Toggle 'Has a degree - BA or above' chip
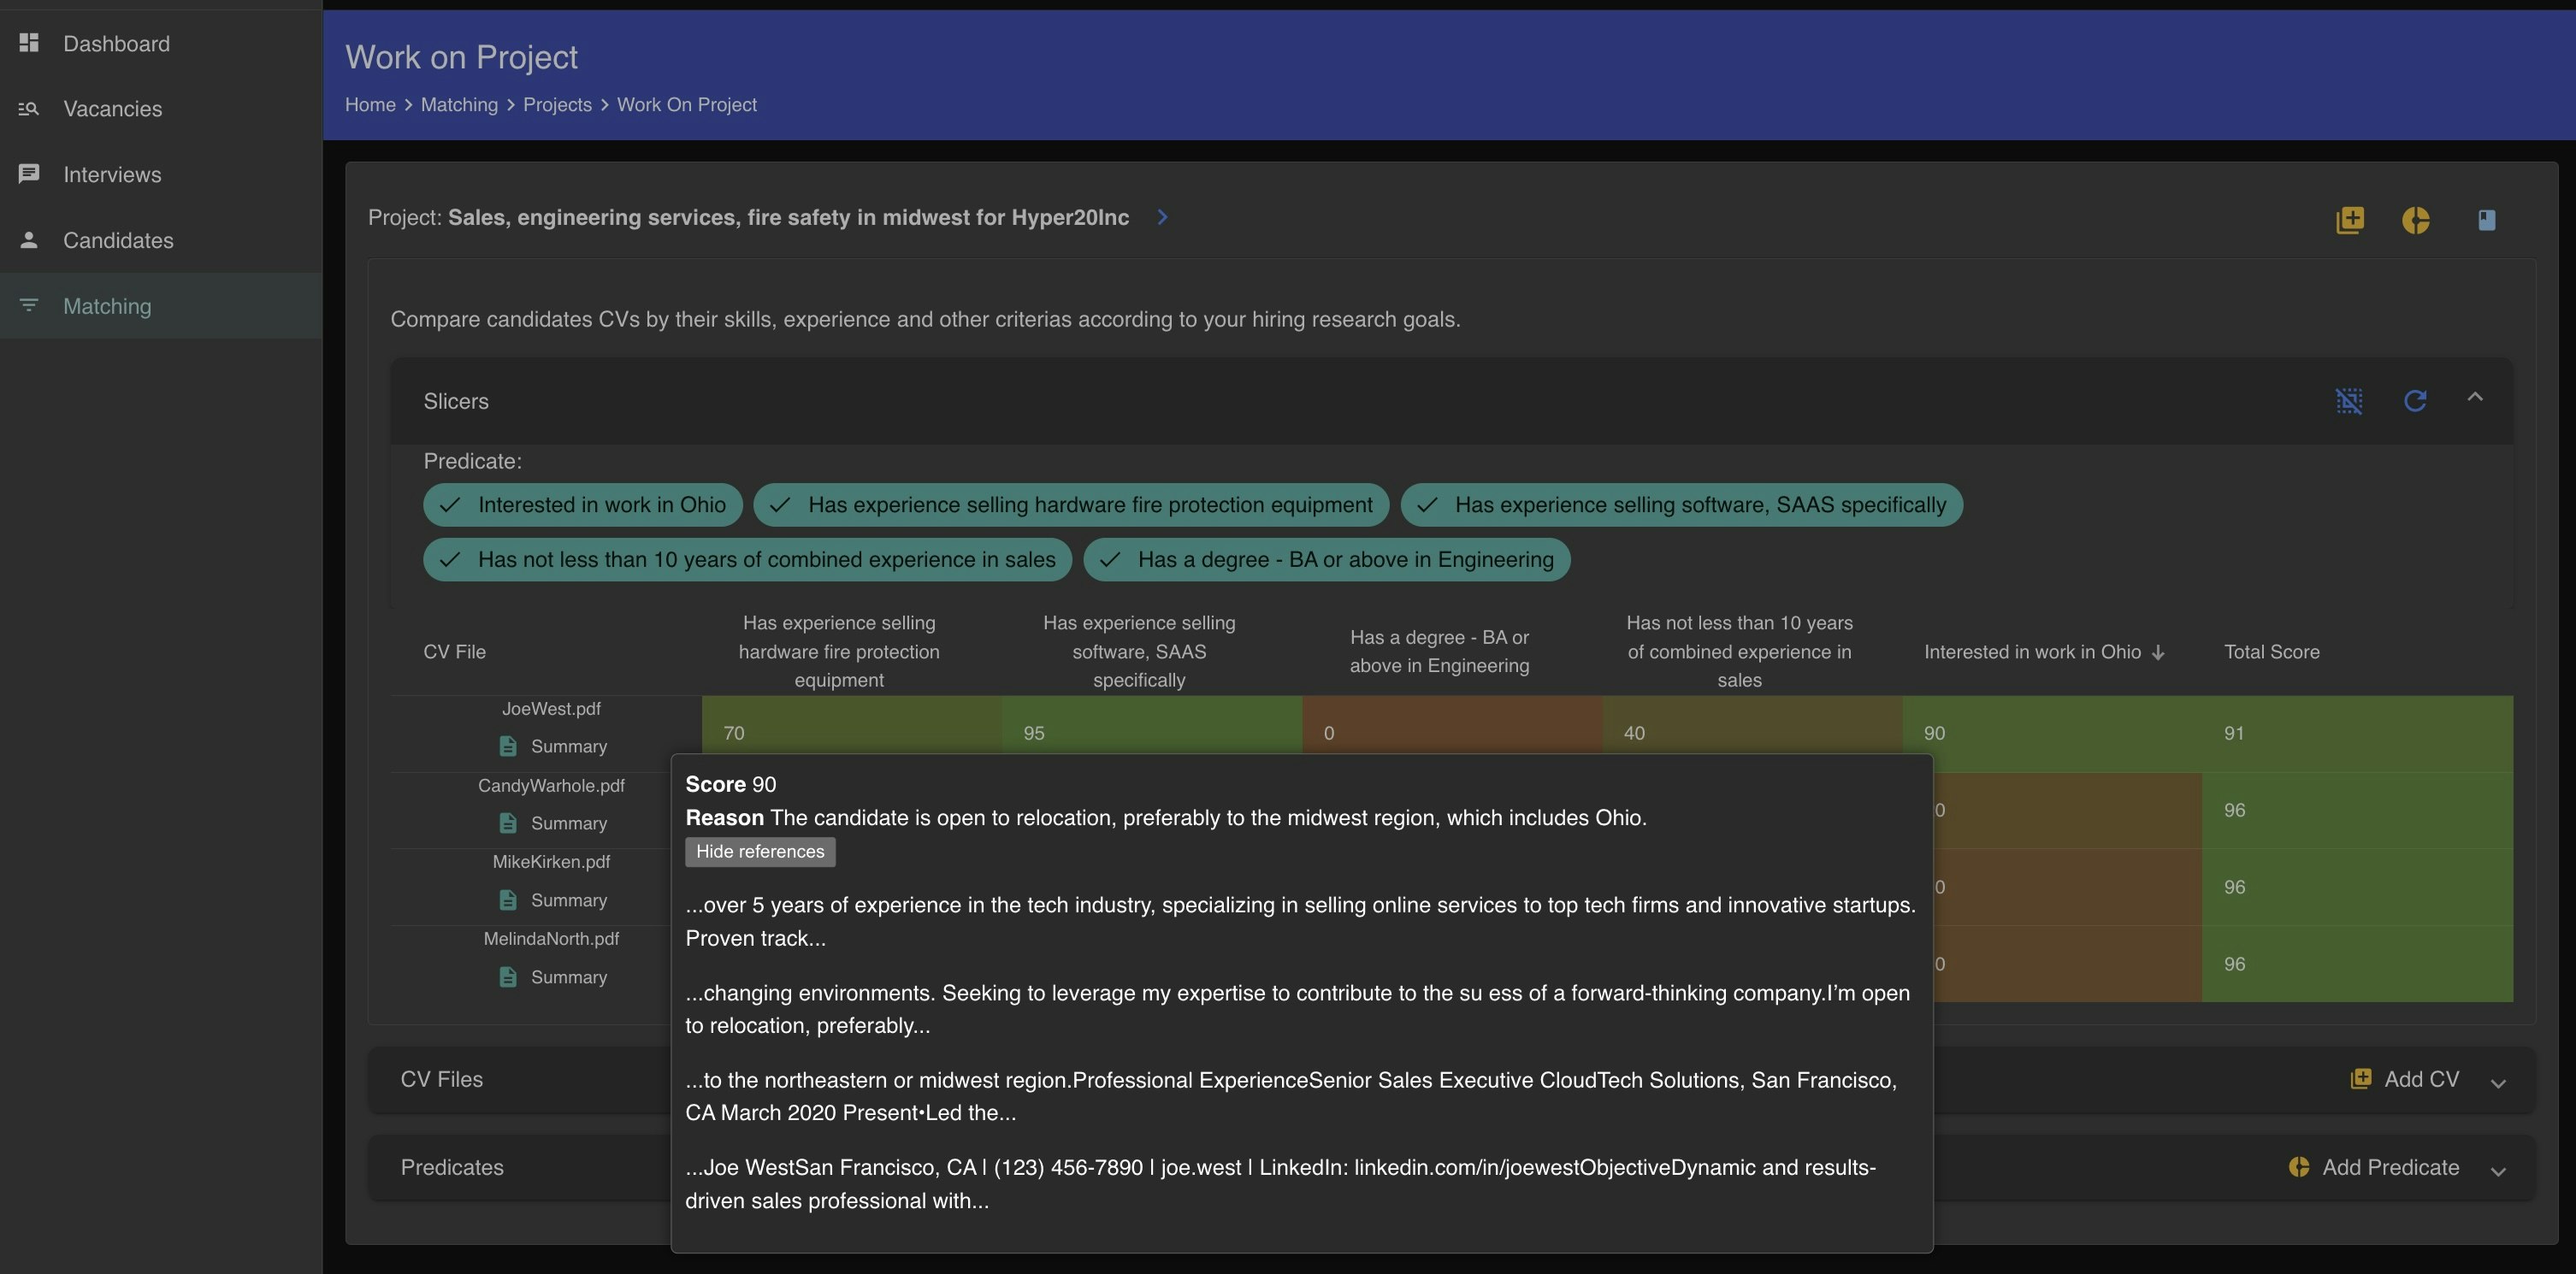Screen dimensions: 2576x1274 pyautogui.click(x=1326, y=560)
